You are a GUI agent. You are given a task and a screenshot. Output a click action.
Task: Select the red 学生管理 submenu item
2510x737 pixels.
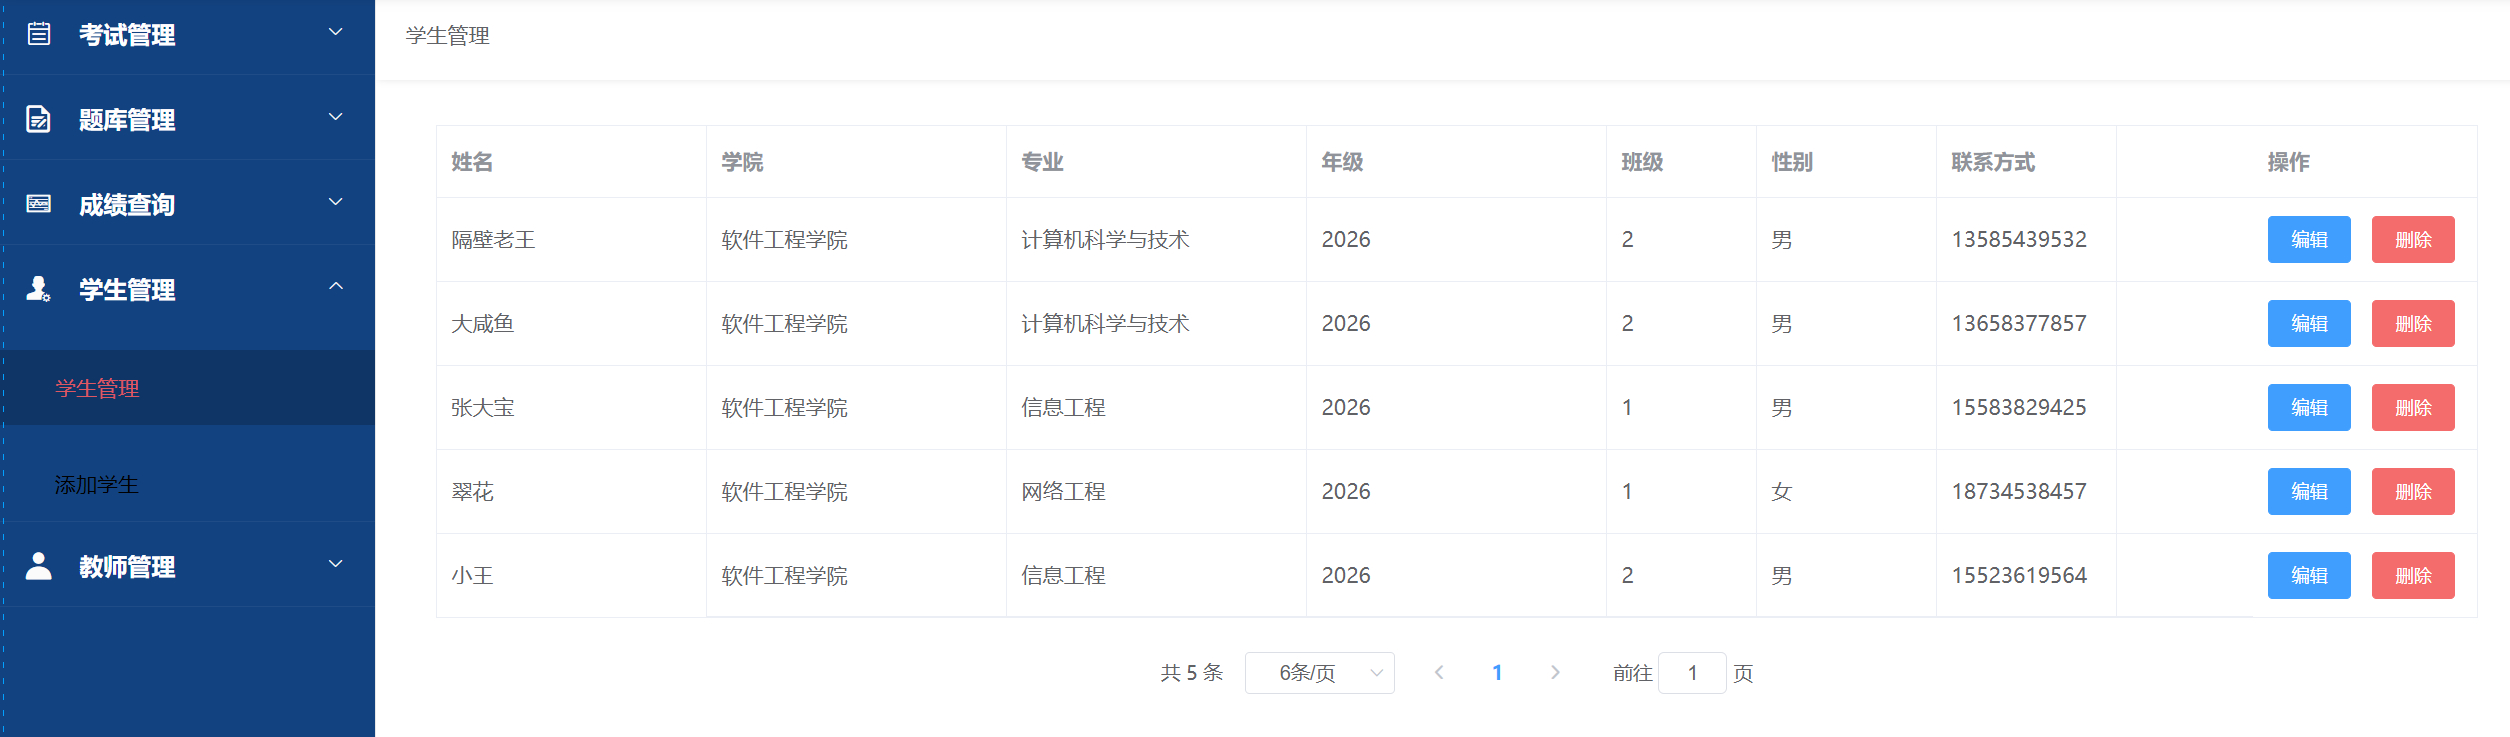click(97, 388)
